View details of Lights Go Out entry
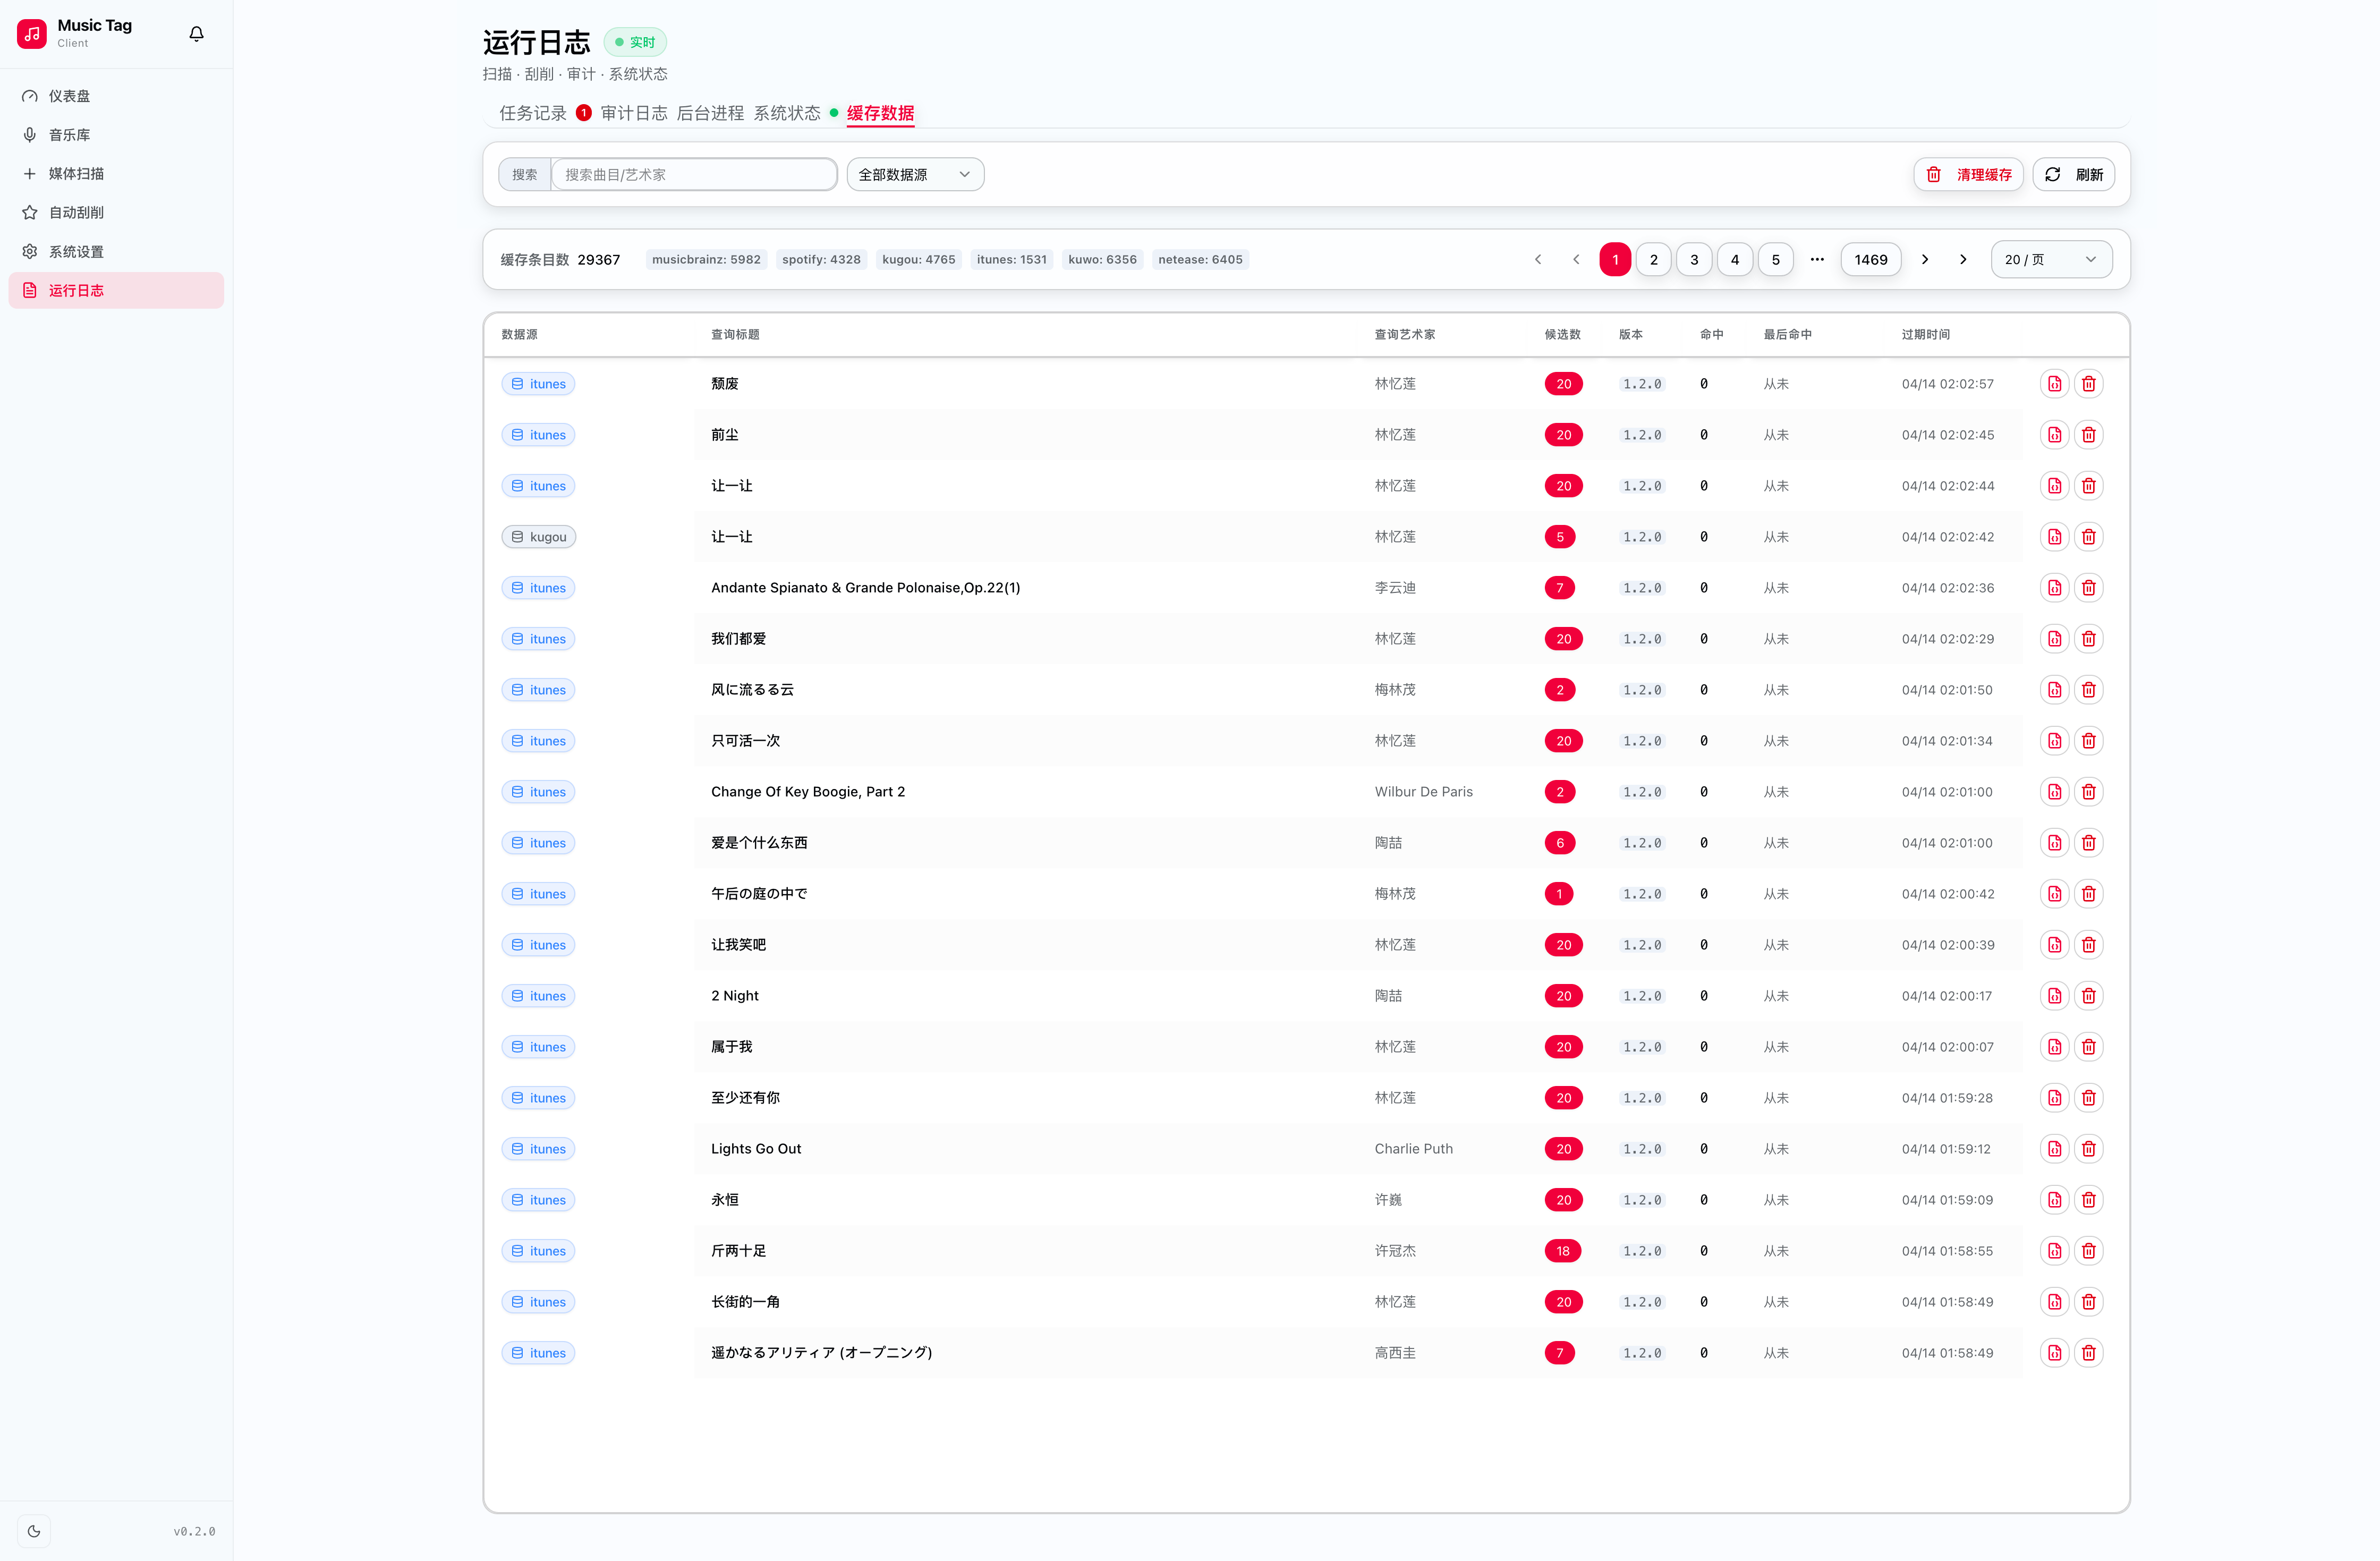Screen dimensions: 2380x1561 pos(2054,1149)
